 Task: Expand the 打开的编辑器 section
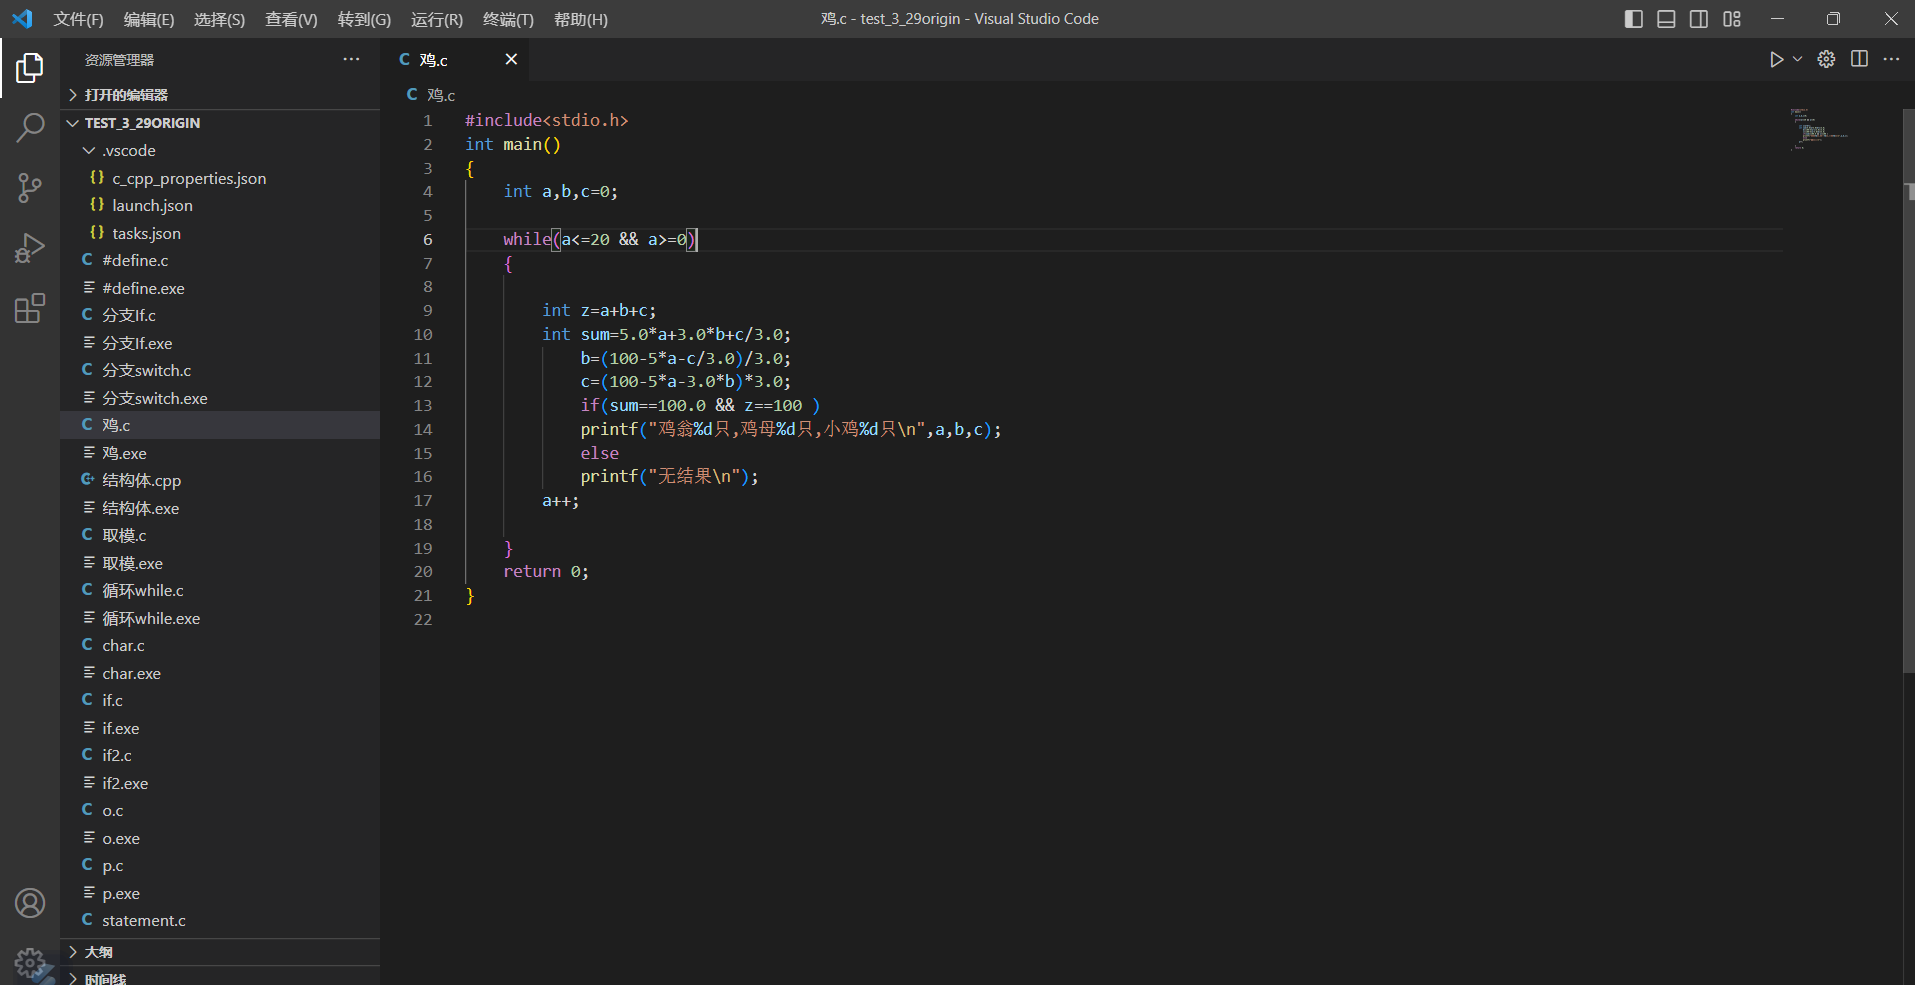click(x=220, y=95)
